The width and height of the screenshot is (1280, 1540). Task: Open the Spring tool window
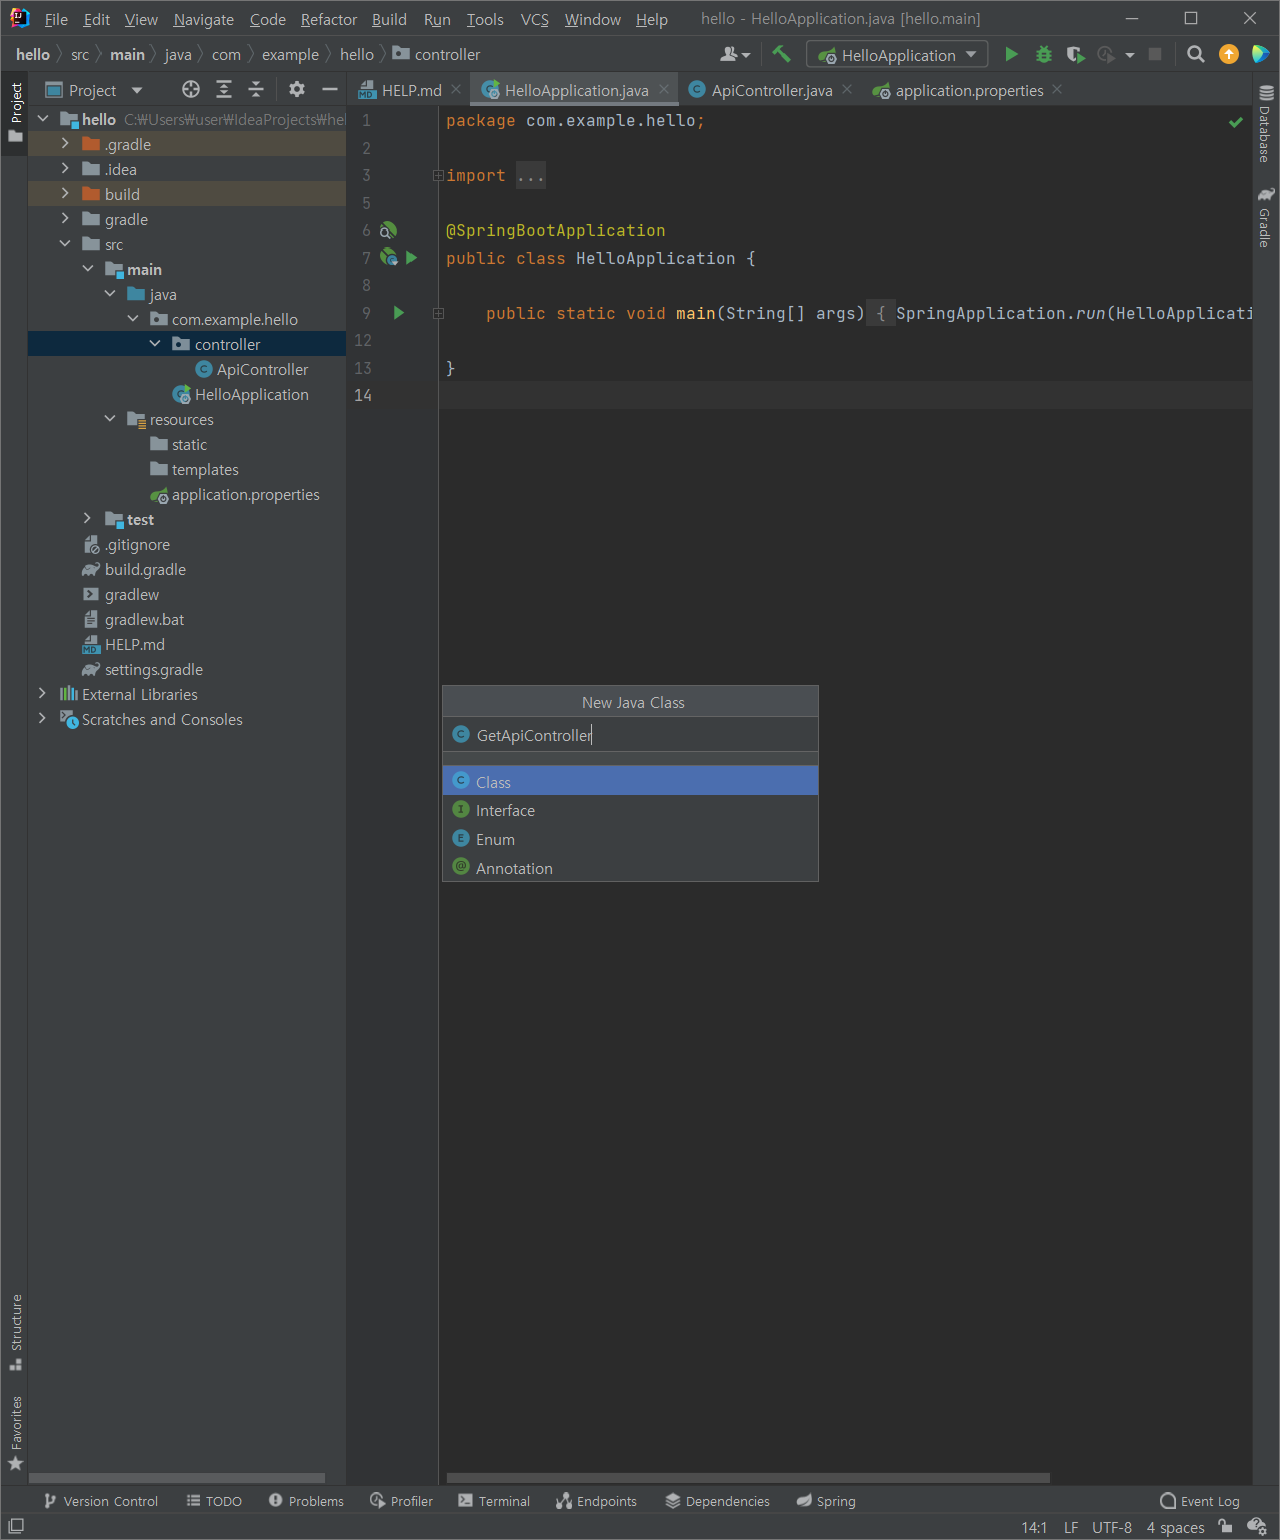click(826, 1501)
